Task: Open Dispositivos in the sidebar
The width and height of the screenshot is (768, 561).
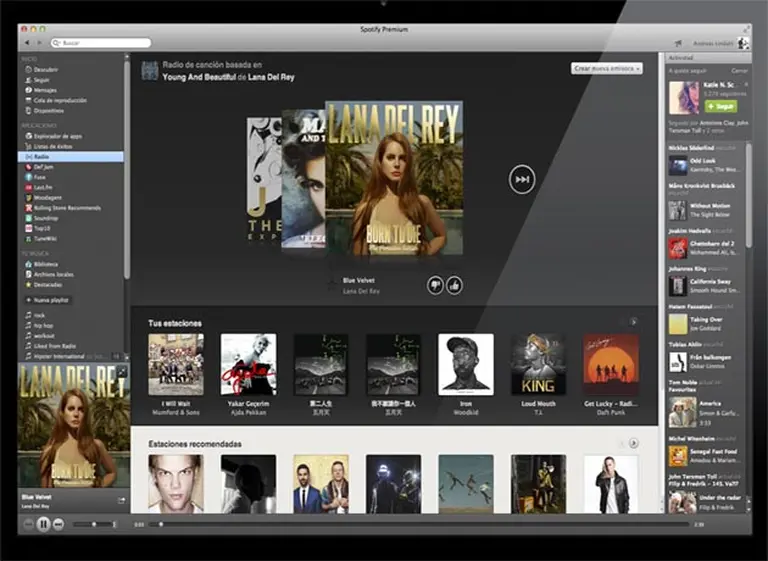Action: pyautogui.click(x=48, y=111)
